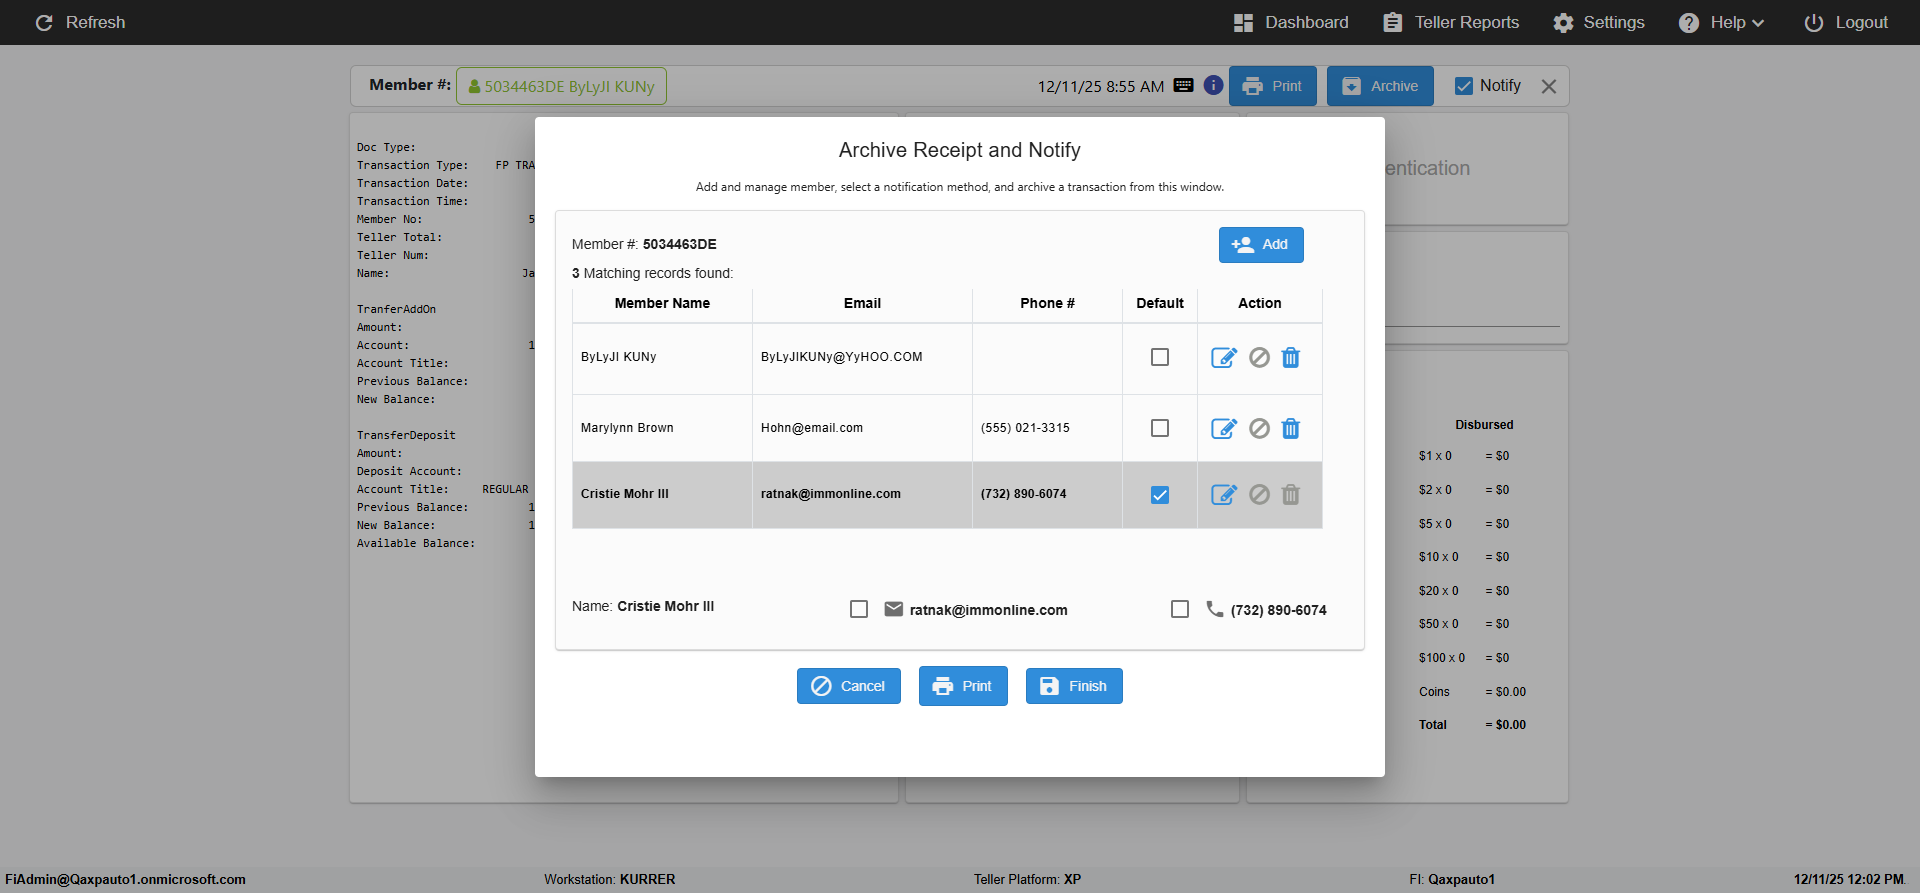The width and height of the screenshot is (1920, 893).
Task: Click the Refresh icon in the top bar
Action: (44, 22)
